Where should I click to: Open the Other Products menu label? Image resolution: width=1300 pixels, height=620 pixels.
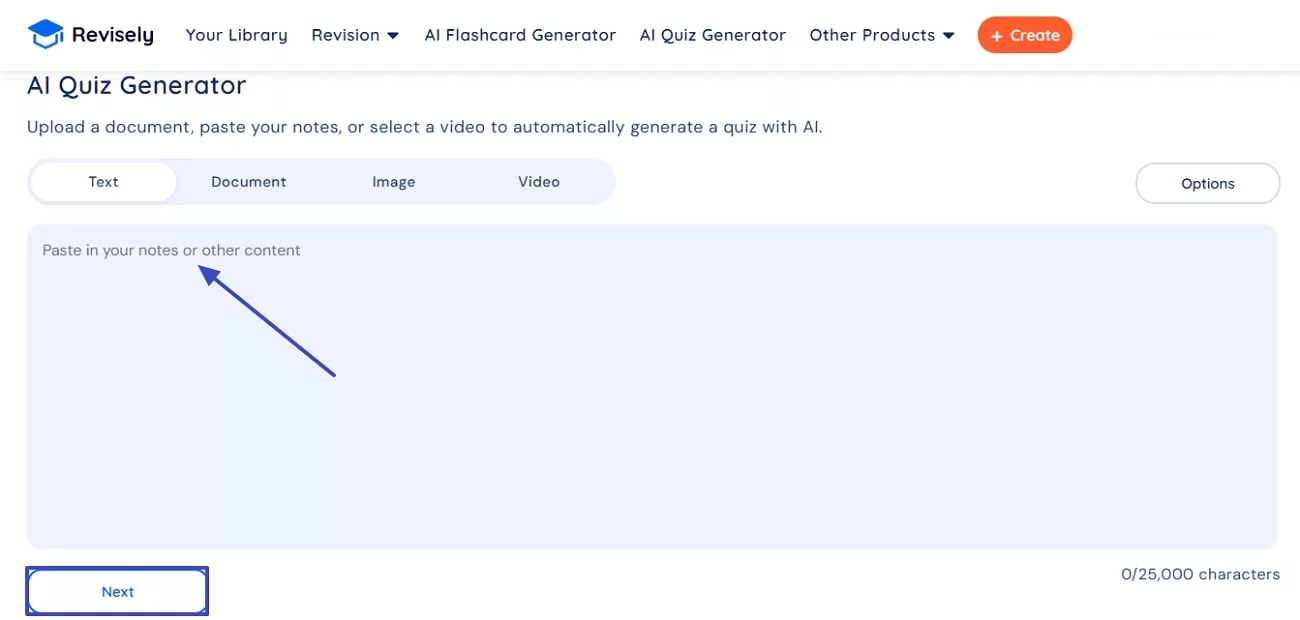click(872, 35)
